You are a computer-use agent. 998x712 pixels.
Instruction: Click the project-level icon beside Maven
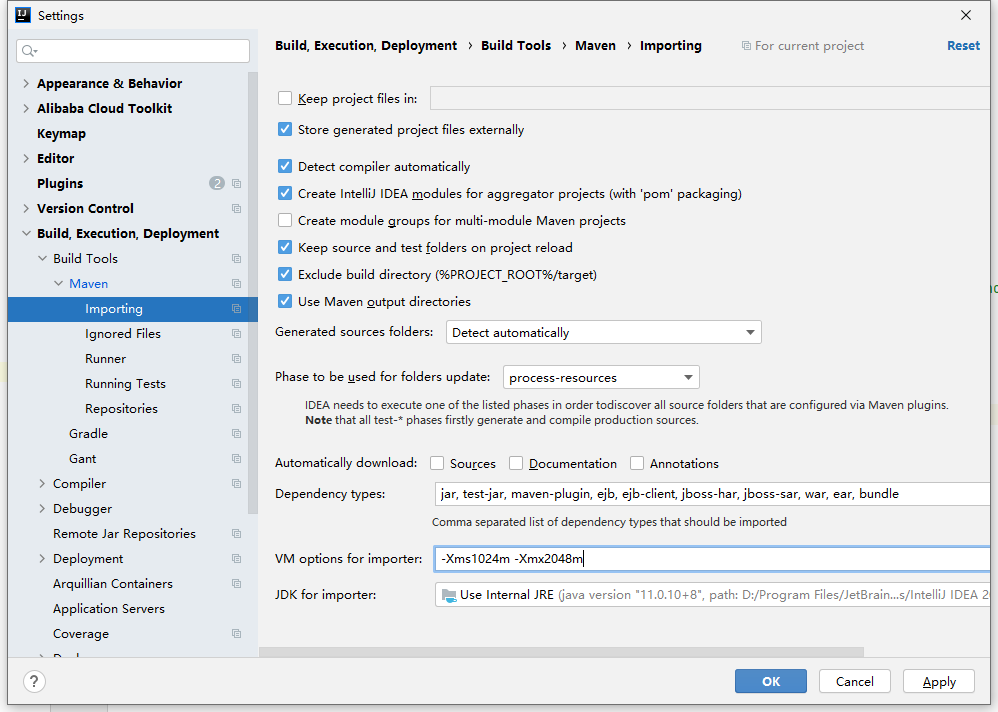[x=237, y=284]
